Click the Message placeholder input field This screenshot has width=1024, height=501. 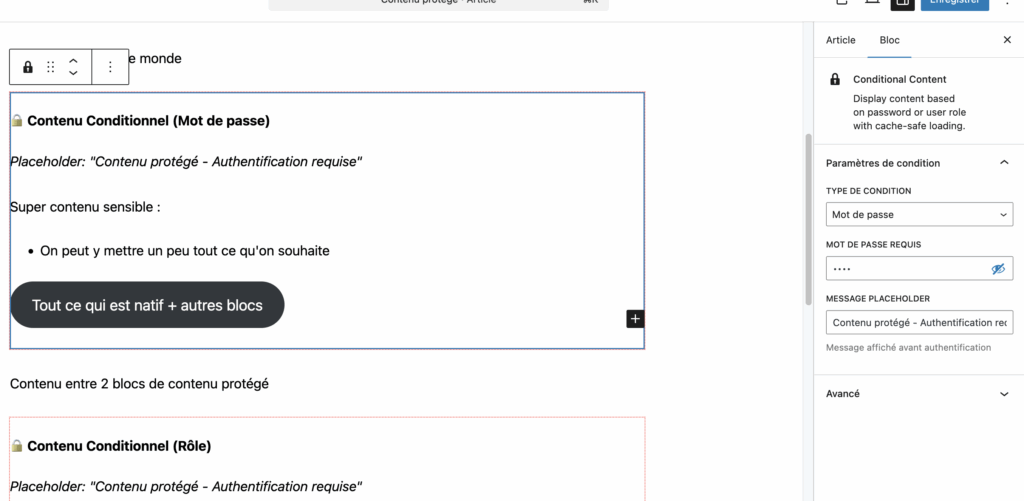920,323
